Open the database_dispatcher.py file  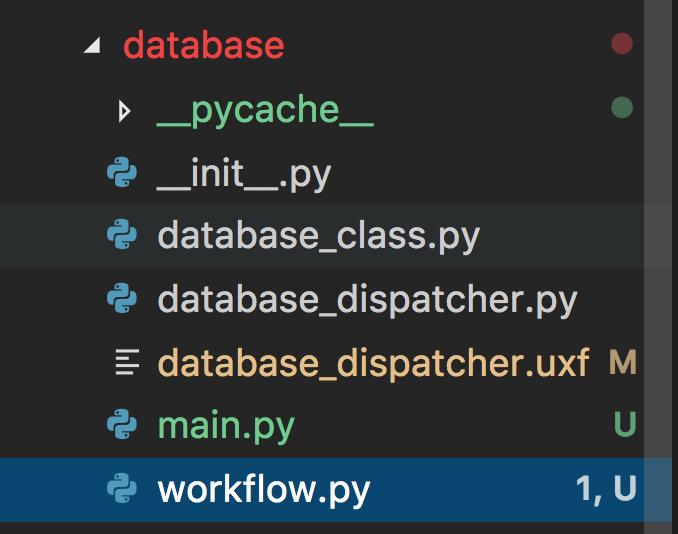click(x=367, y=300)
